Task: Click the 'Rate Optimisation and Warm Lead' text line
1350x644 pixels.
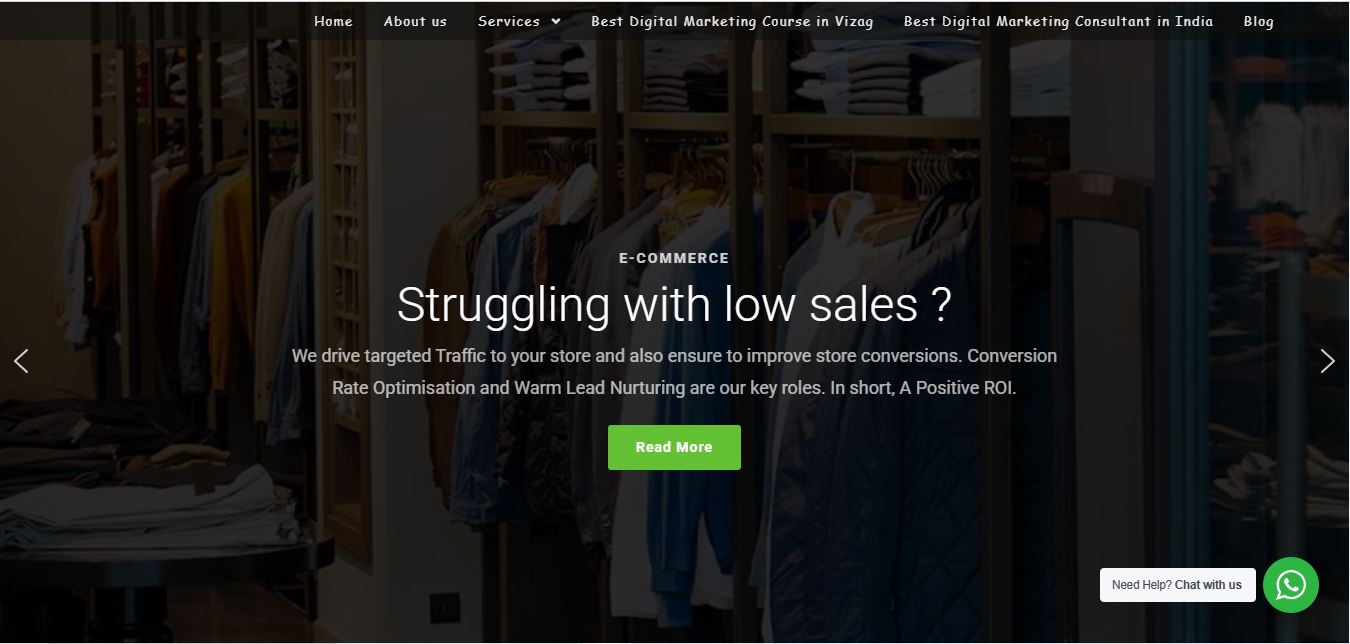Action: [674, 388]
